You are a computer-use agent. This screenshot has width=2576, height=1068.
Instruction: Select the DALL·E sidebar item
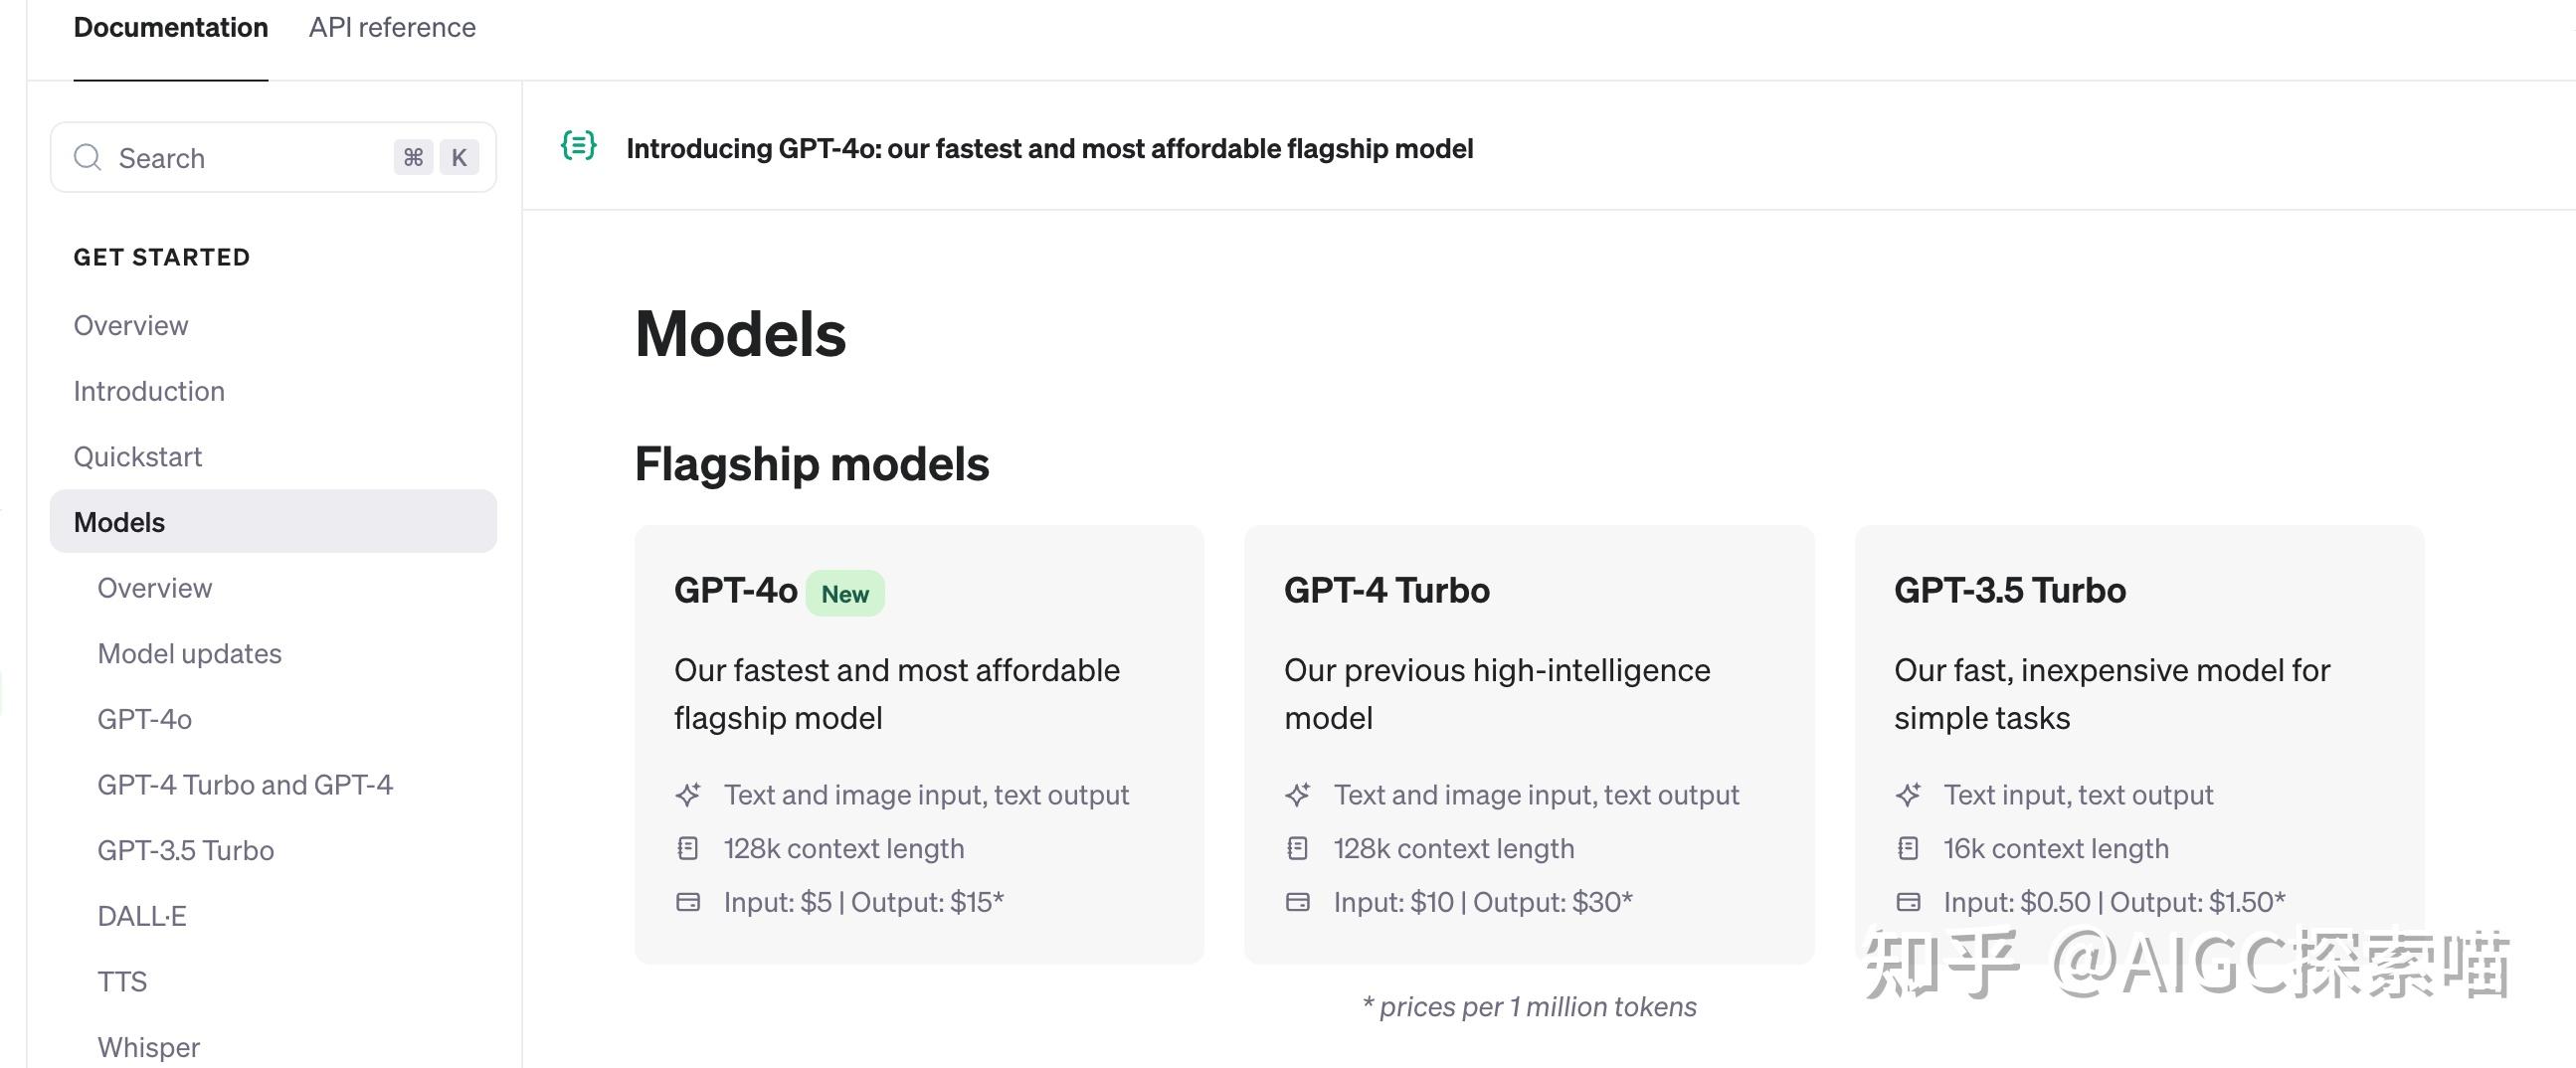click(141, 915)
